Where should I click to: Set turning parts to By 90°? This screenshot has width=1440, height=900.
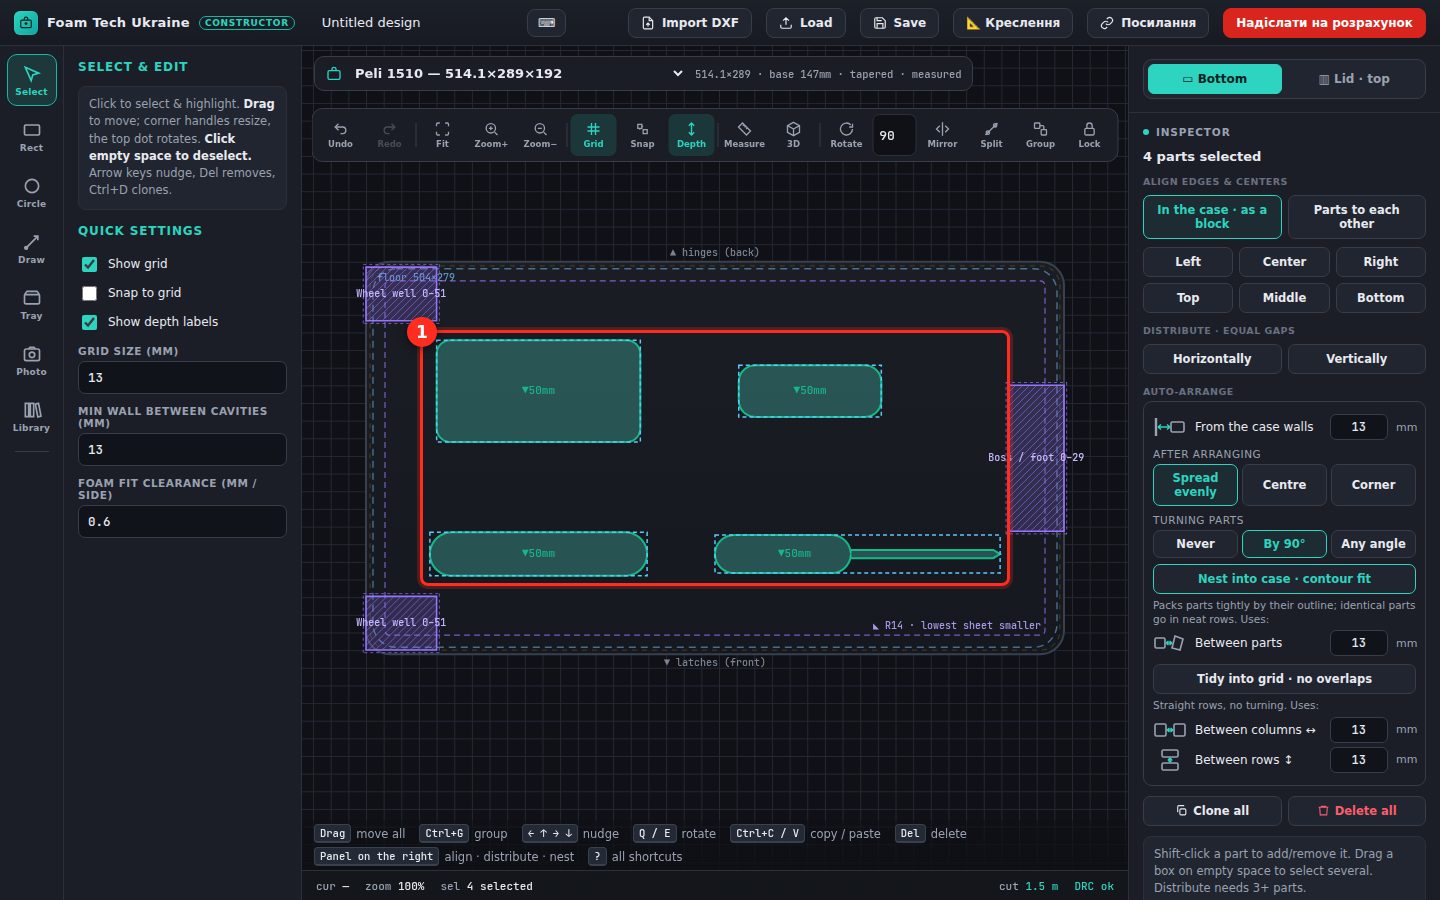[x=1284, y=544]
